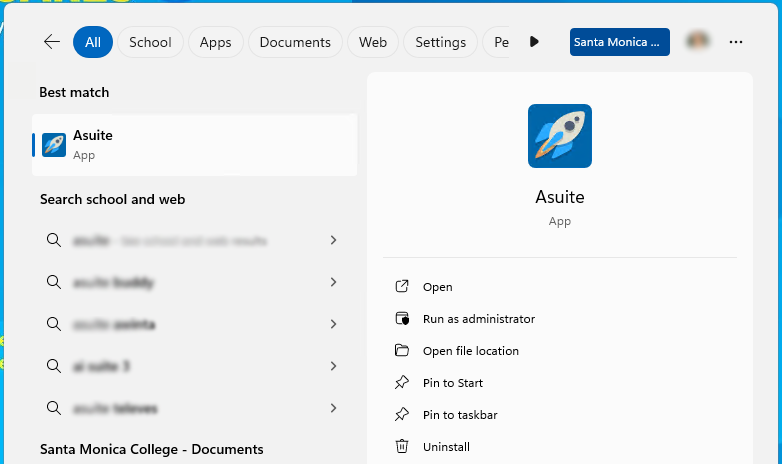Choose Run as administrator
The width and height of the screenshot is (782, 464).
(479, 319)
